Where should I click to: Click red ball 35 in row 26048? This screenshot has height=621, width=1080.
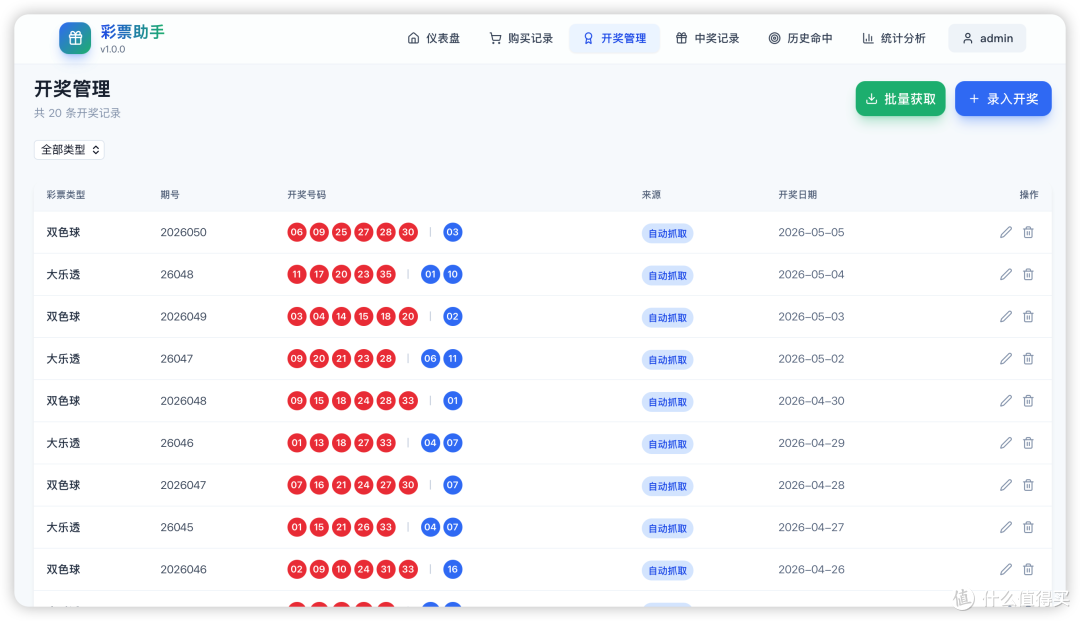point(386,274)
